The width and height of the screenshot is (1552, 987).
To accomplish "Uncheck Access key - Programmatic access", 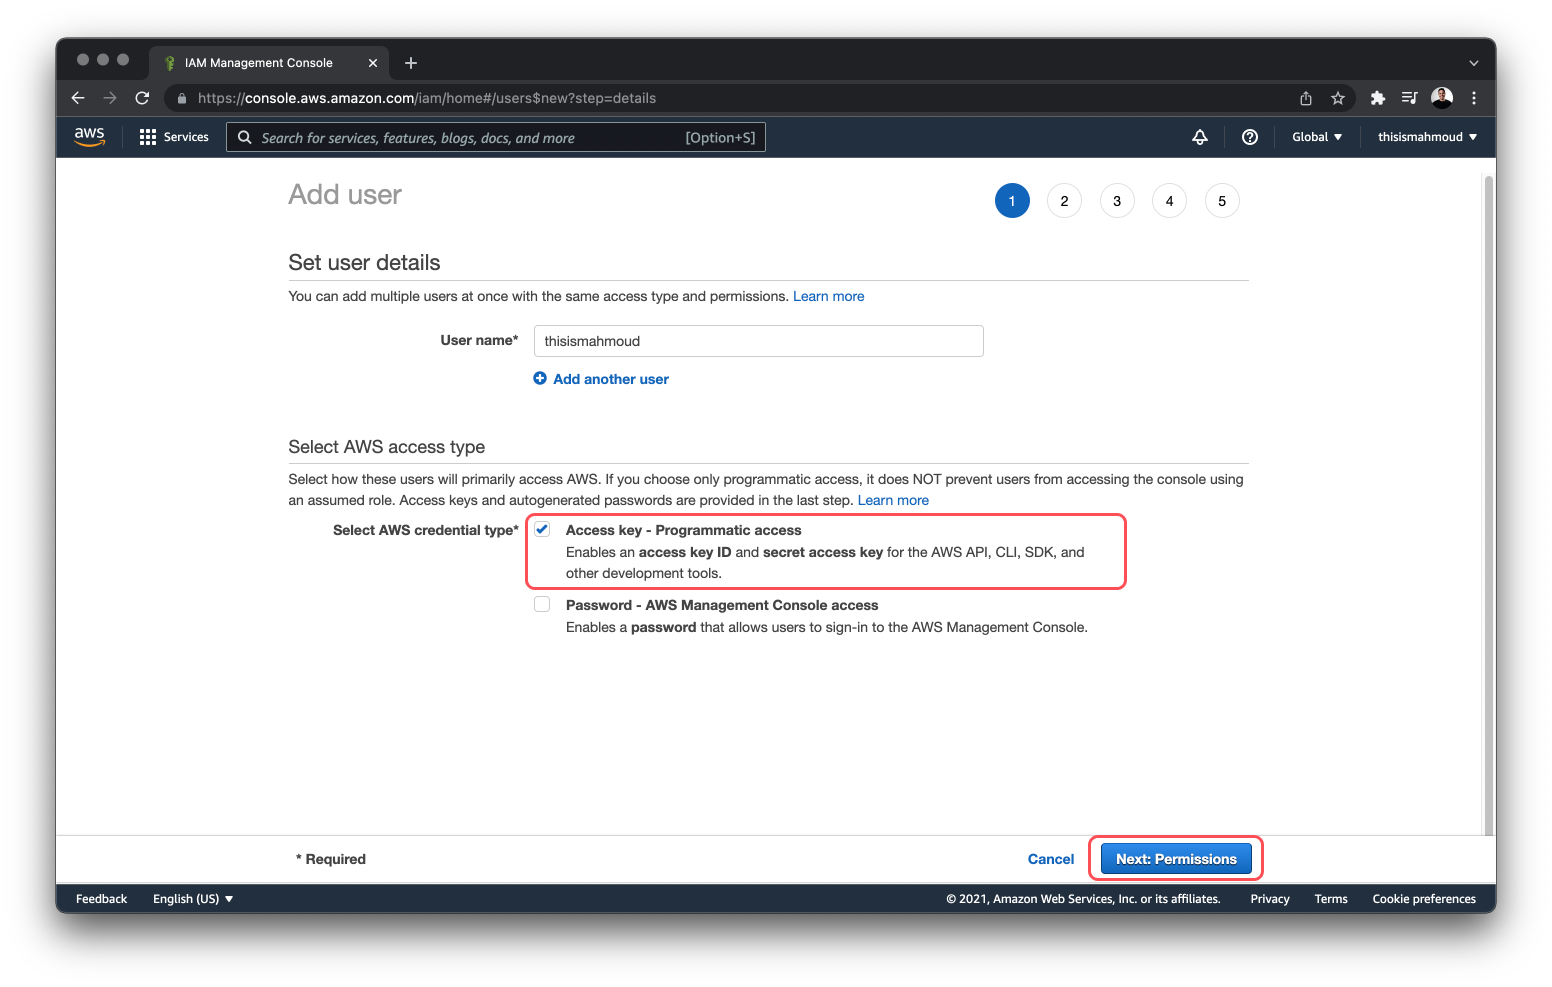I will (542, 530).
